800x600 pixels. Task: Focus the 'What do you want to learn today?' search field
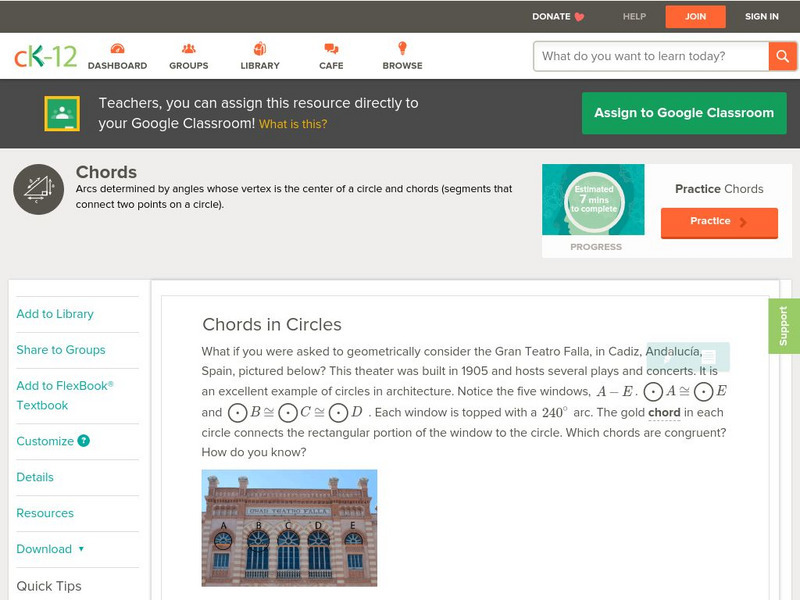tap(651, 56)
